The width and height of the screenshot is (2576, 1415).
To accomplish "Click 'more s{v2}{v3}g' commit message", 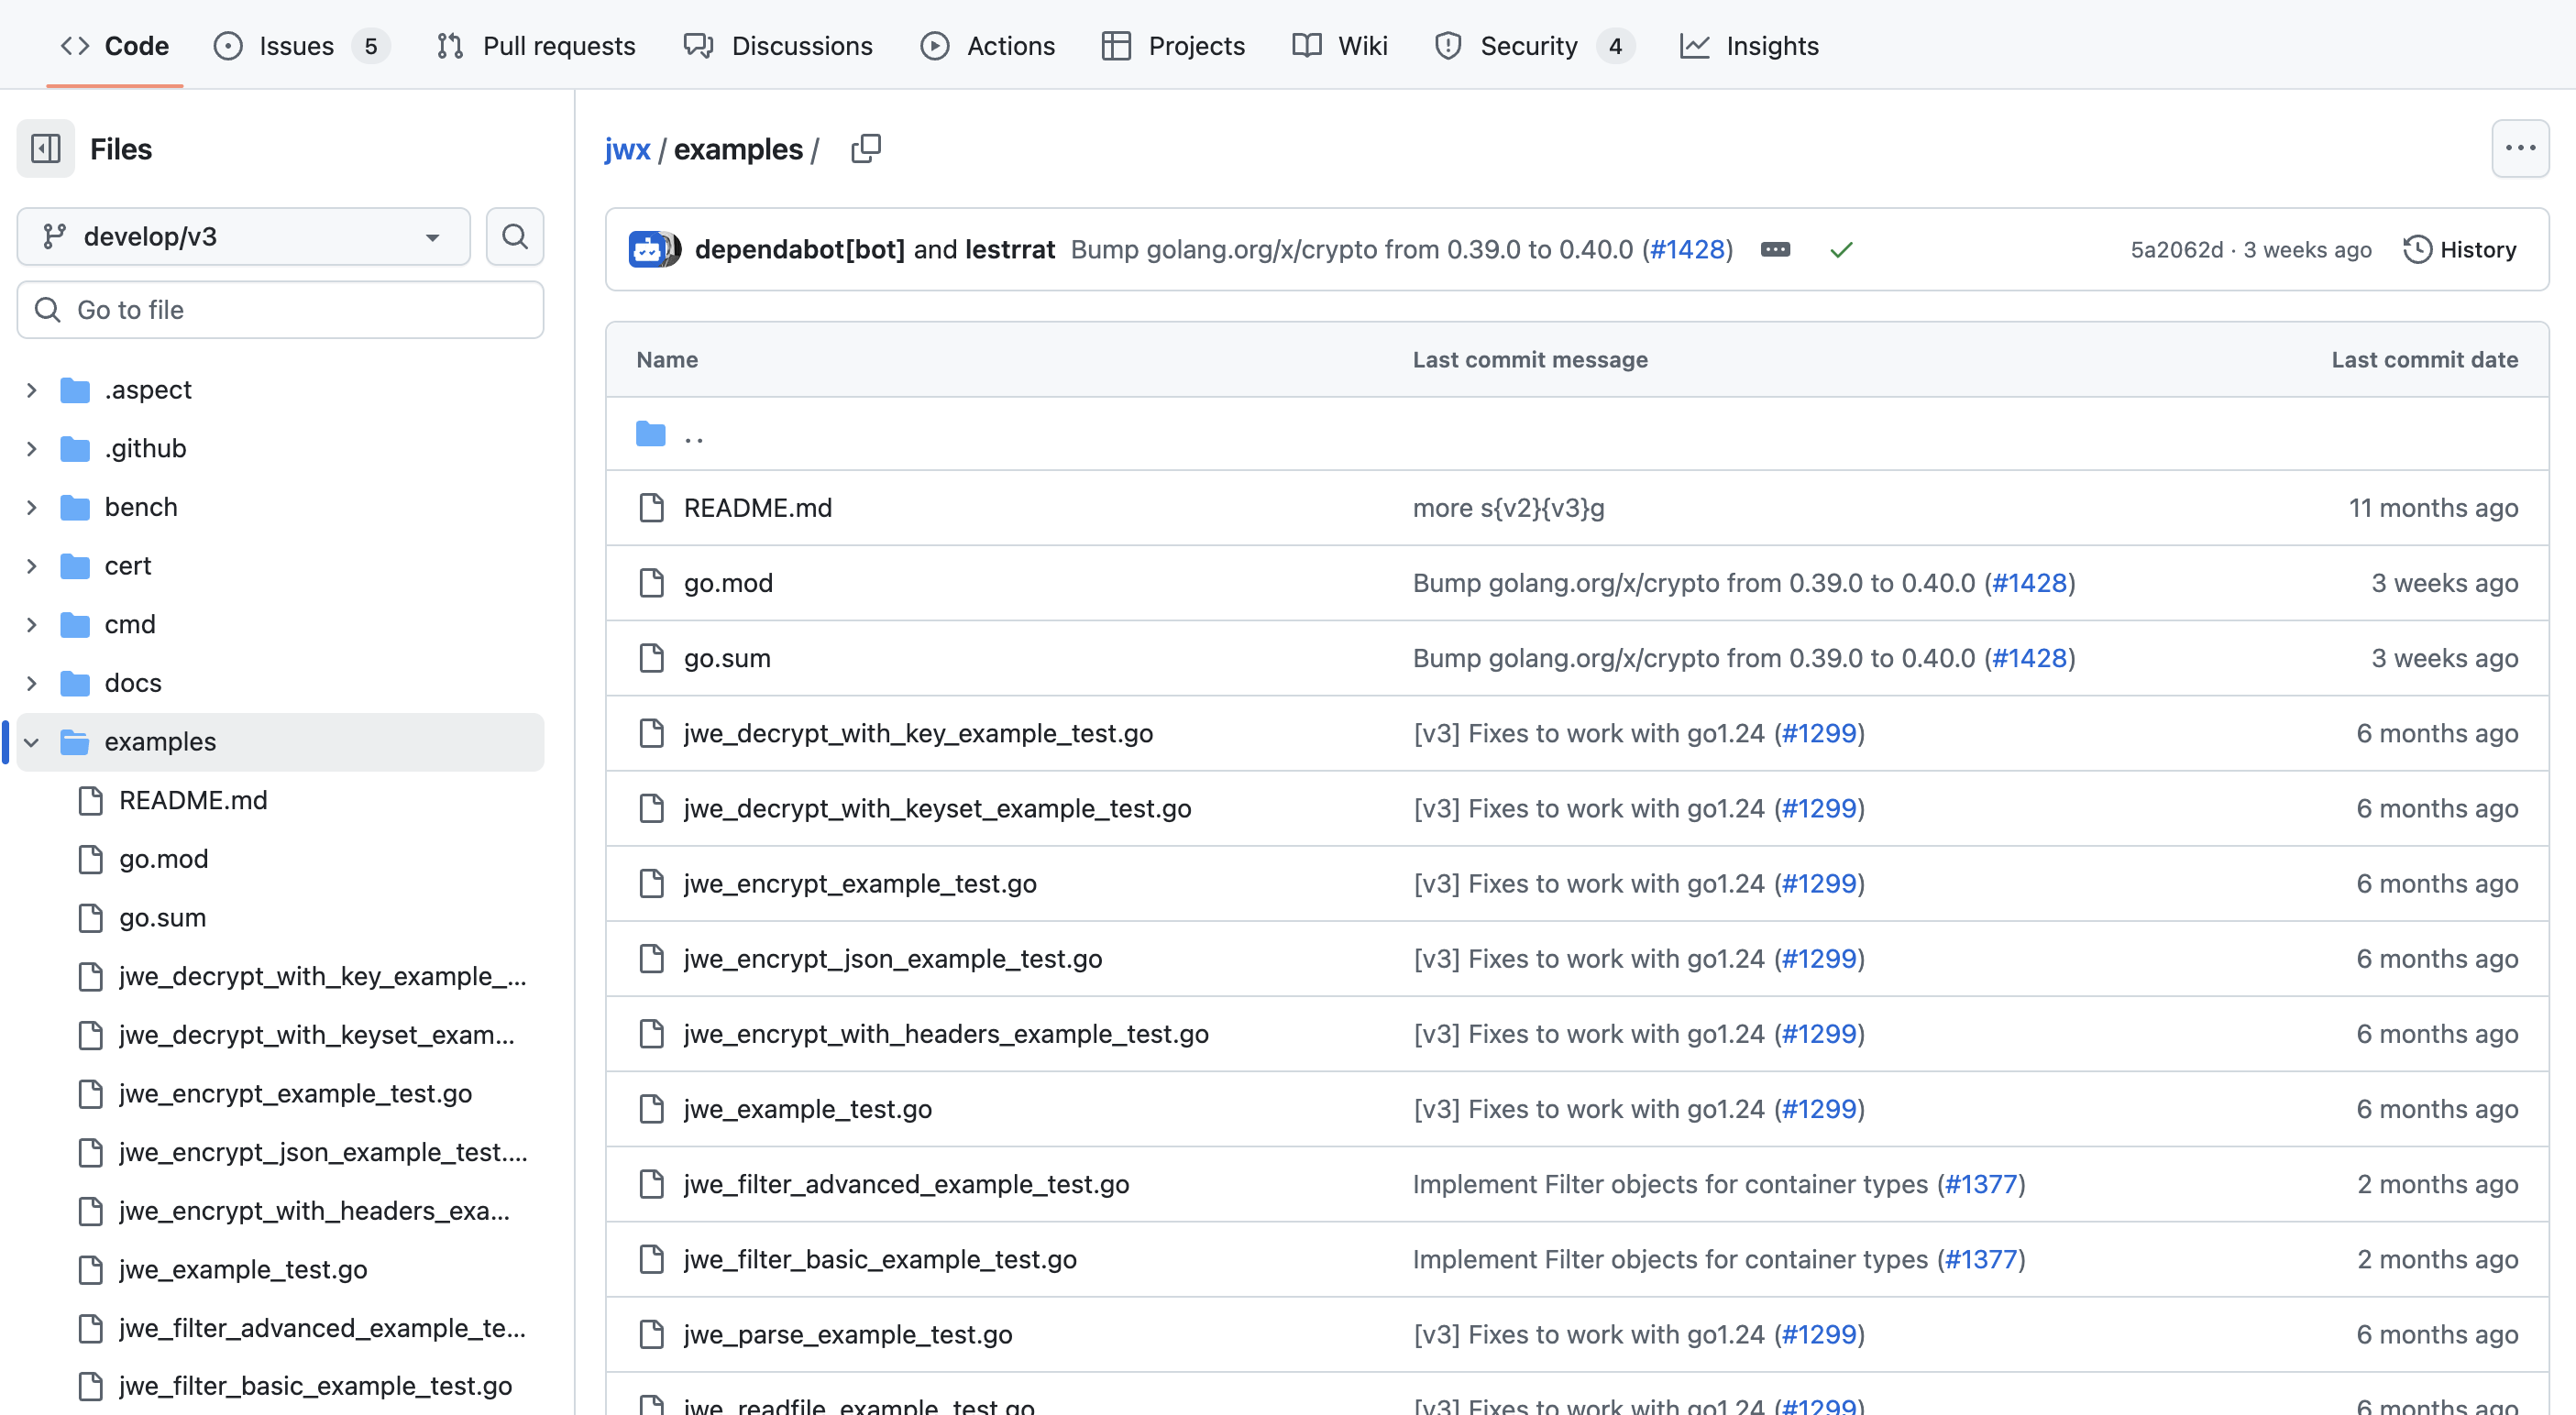I will point(1508,508).
